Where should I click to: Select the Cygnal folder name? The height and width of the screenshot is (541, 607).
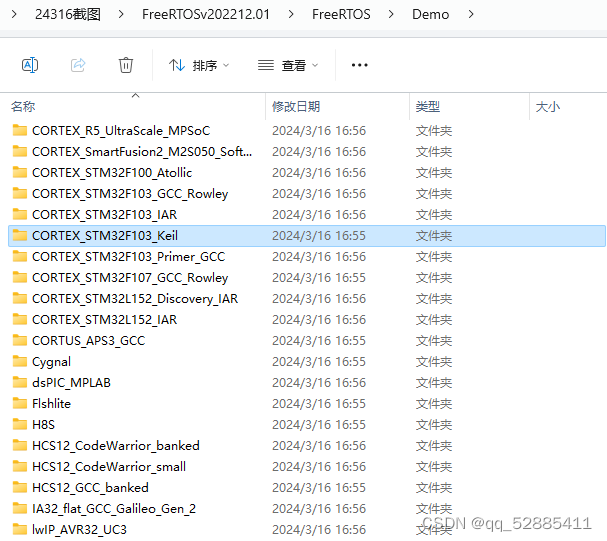click(51, 361)
